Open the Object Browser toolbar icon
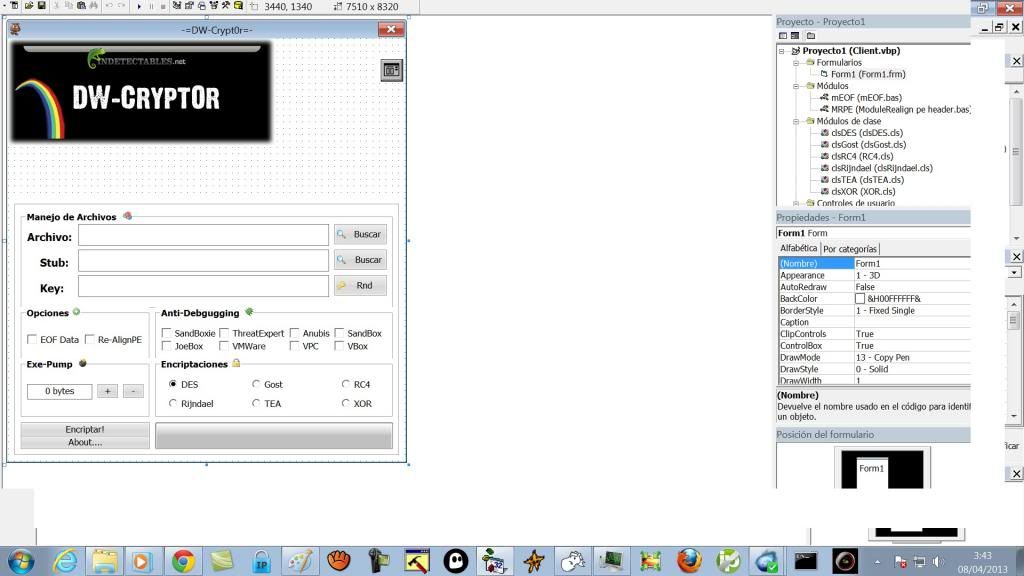Screen dimensions: 1024x576 coord(214,6)
